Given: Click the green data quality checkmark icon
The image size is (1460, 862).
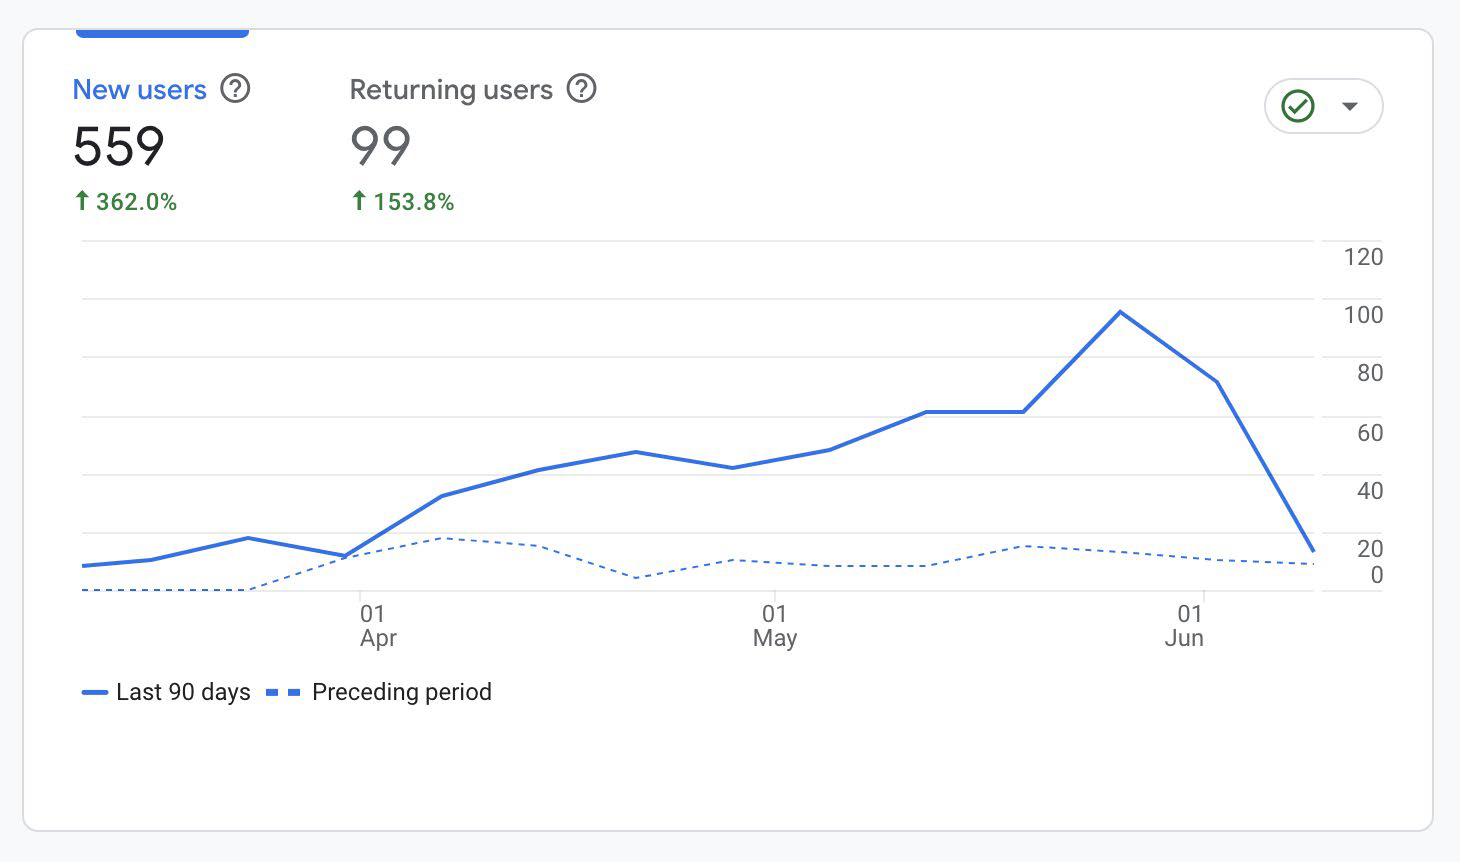Looking at the screenshot, I should pyautogui.click(x=1297, y=105).
